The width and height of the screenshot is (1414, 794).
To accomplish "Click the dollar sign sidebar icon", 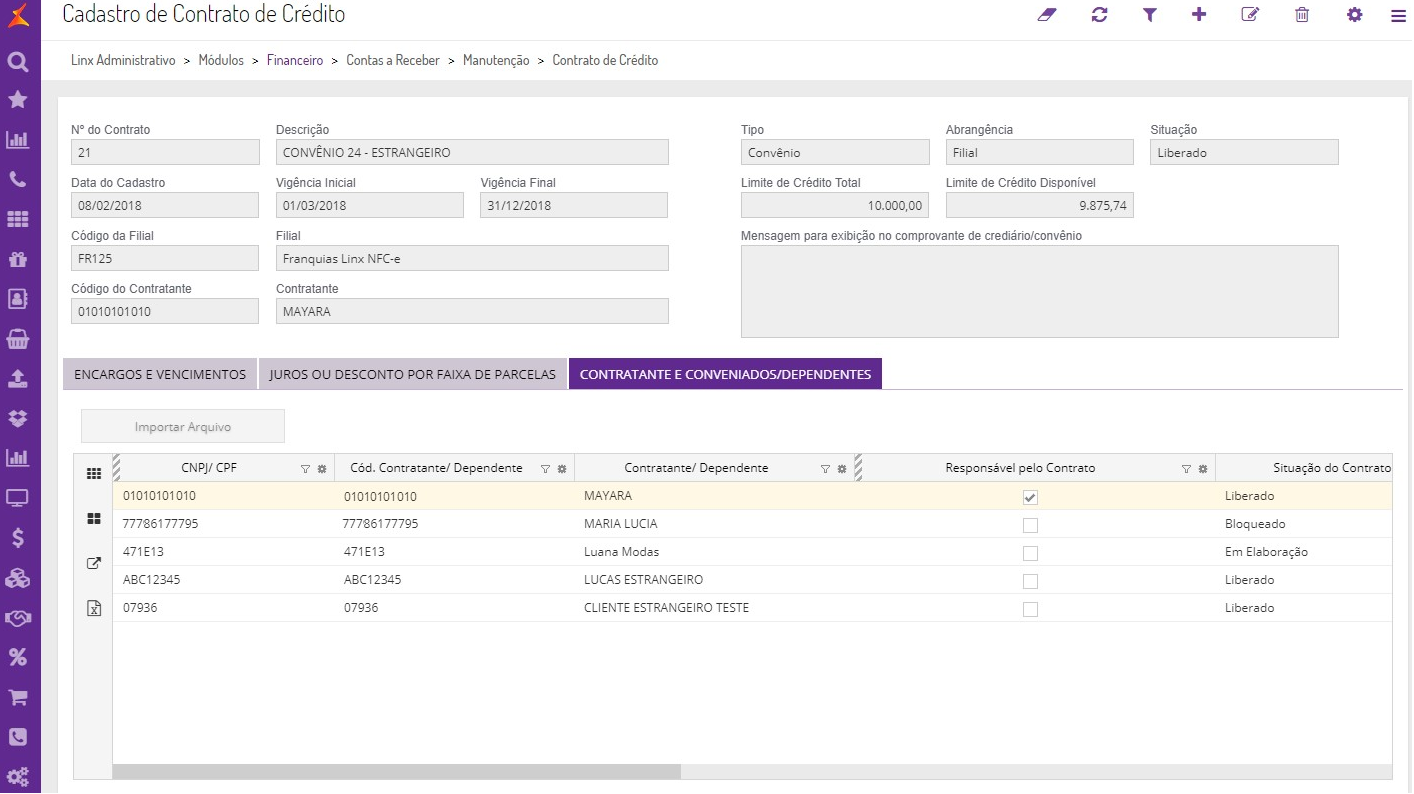I will coord(18,538).
